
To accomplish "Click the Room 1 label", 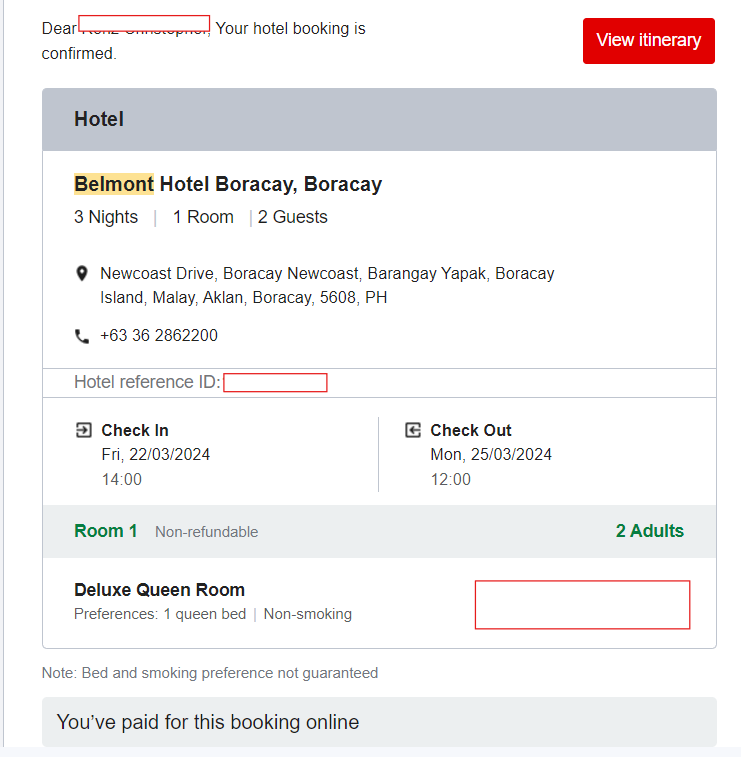I will click(106, 531).
